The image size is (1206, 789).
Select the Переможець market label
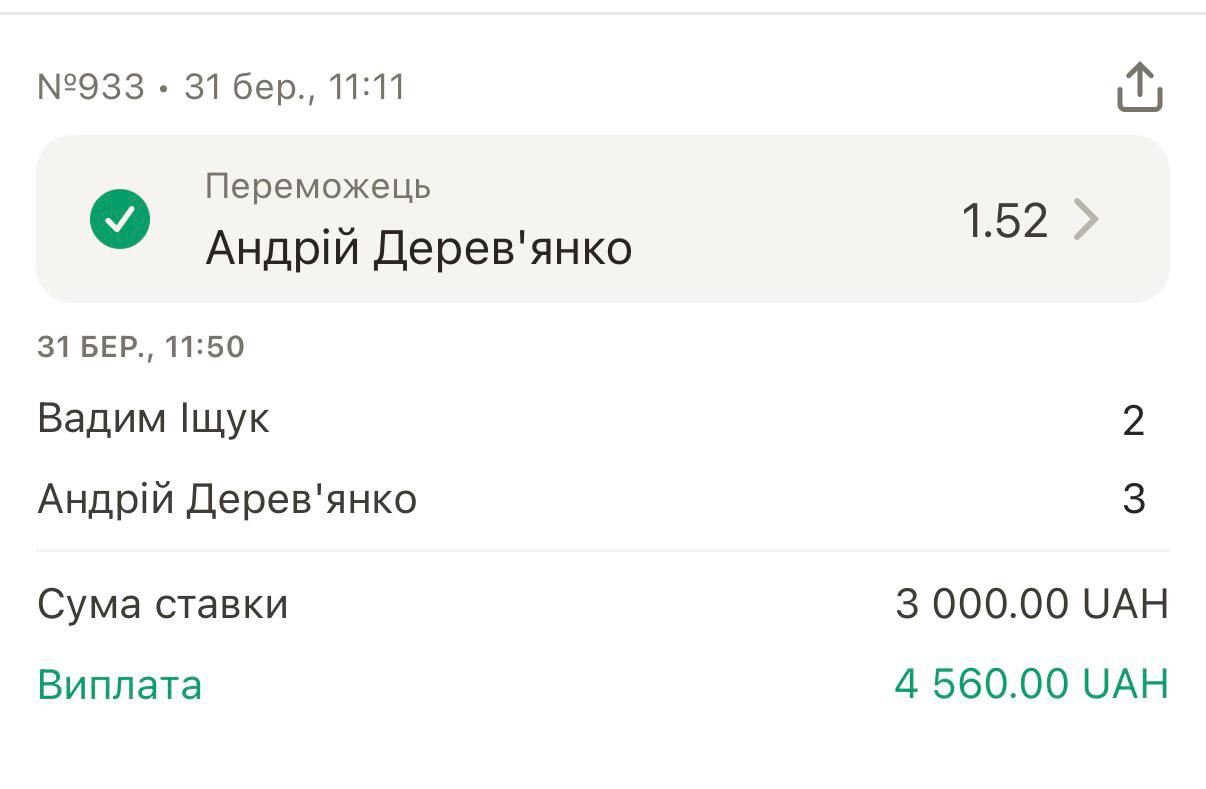click(318, 187)
